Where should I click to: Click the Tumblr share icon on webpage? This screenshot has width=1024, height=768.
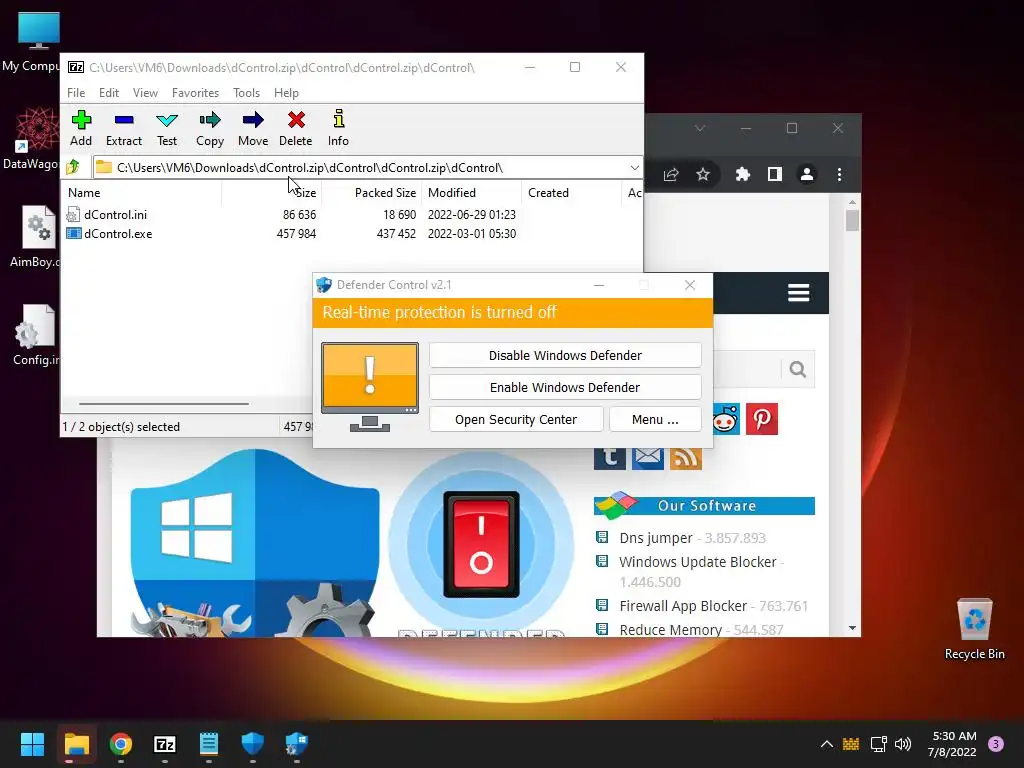[x=609, y=458]
